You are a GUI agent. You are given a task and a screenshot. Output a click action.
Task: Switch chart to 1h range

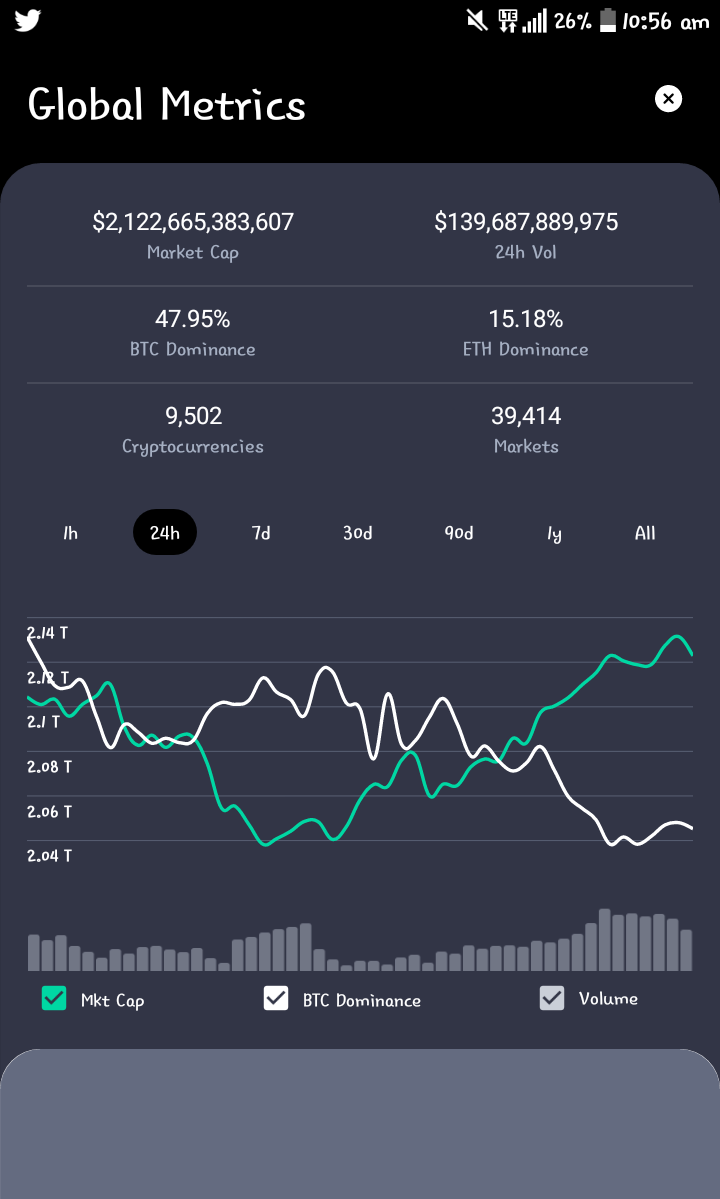coord(70,533)
